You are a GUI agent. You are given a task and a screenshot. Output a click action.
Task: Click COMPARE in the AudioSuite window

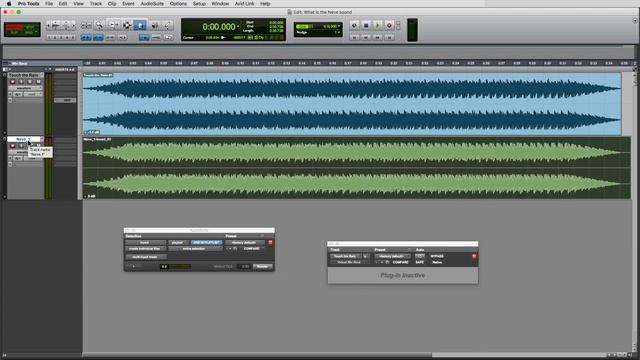[251, 249]
